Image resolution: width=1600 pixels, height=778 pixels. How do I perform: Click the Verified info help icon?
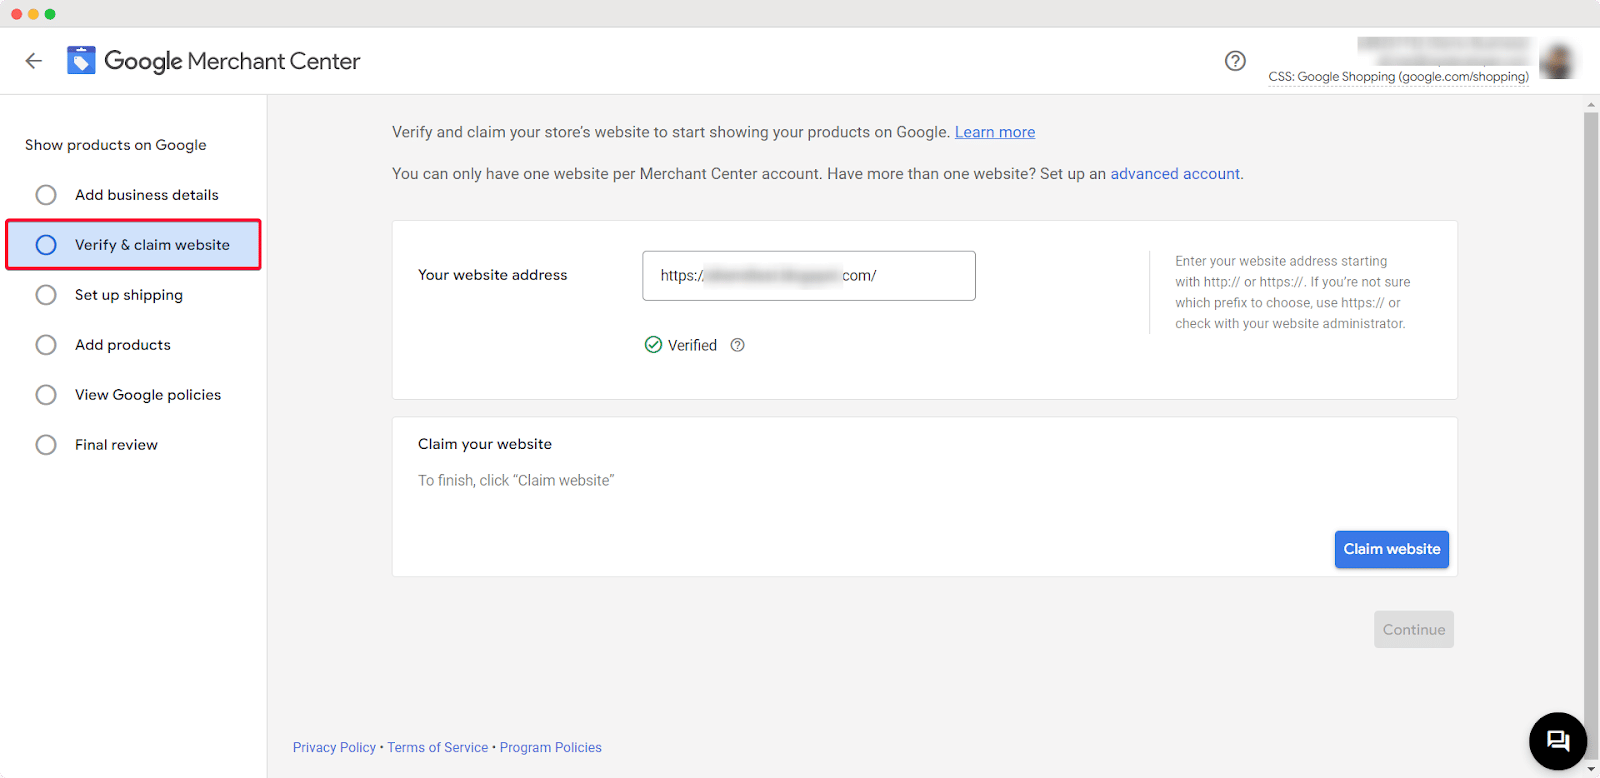737,345
